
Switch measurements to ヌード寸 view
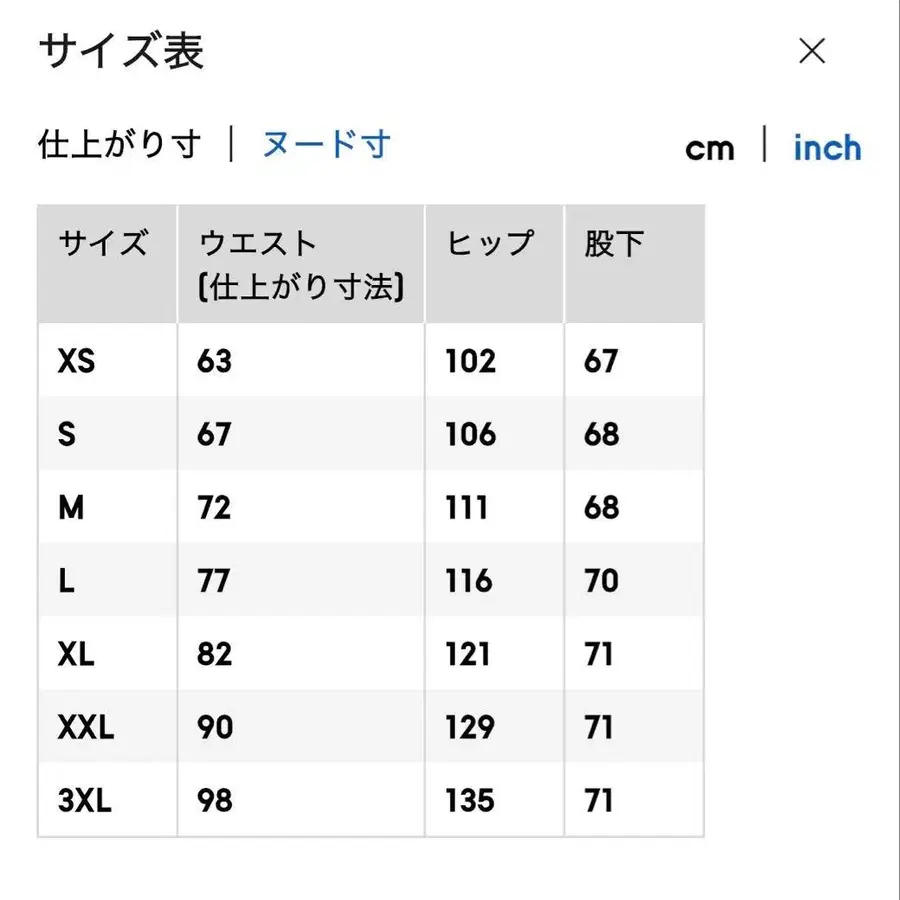(x=325, y=145)
